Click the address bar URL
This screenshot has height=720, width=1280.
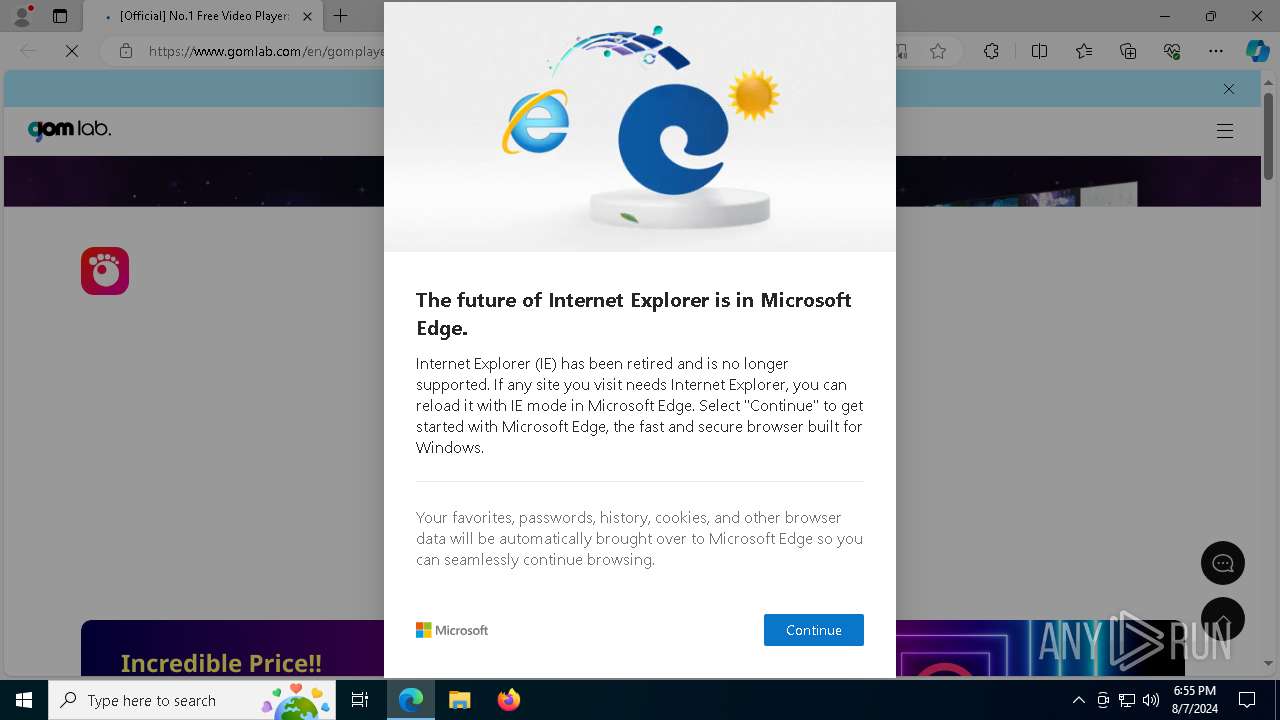265,51
